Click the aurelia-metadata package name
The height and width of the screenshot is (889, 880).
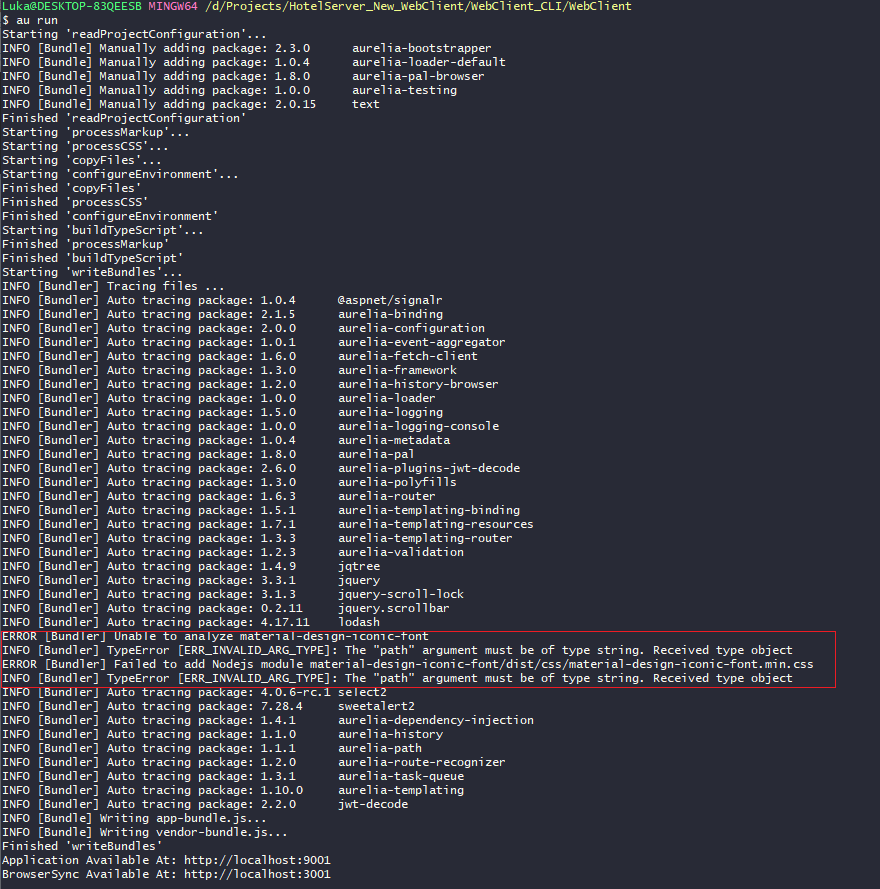coord(394,441)
